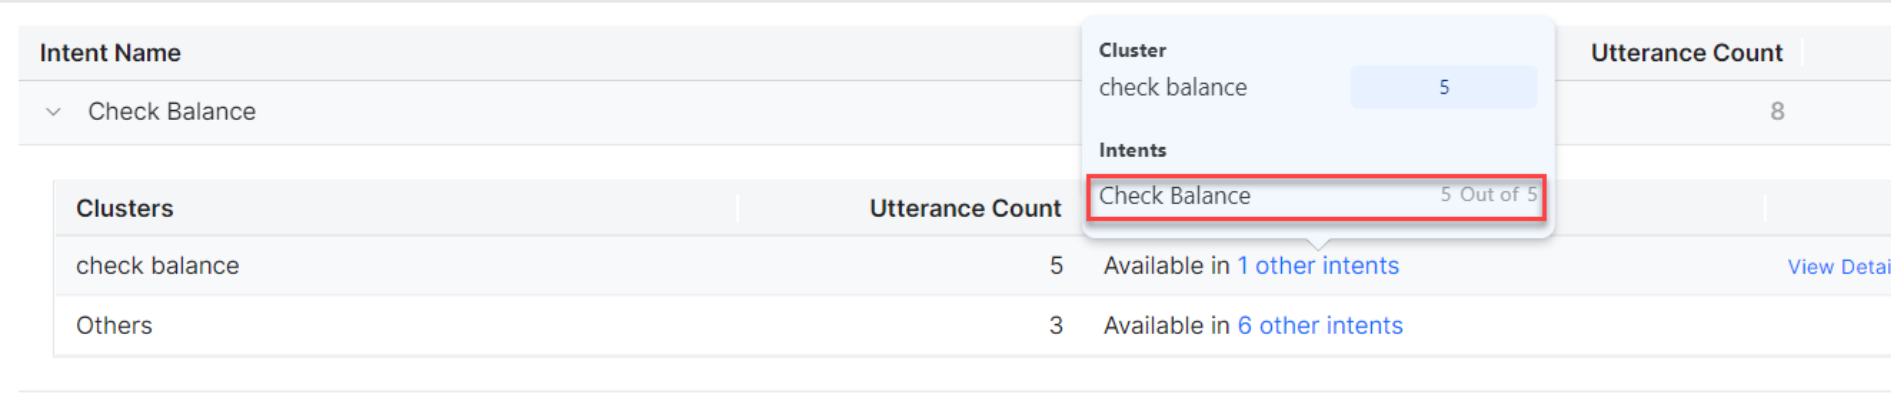Open the "6 other intents" link
Image resolution: width=1891 pixels, height=412 pixels.
coord(1319,326)
